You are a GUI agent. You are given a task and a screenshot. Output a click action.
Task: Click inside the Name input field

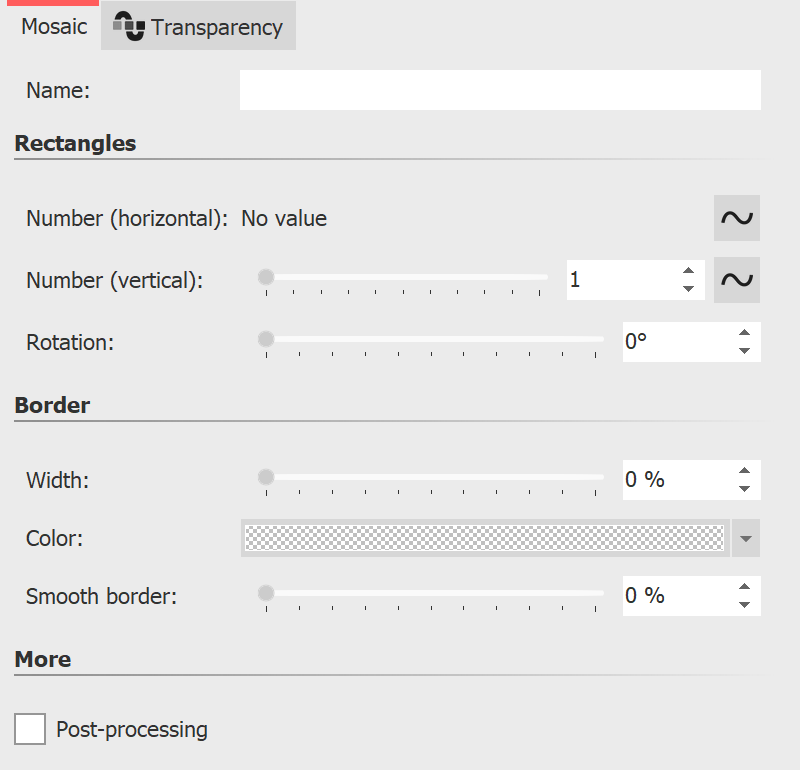[498, 90]
